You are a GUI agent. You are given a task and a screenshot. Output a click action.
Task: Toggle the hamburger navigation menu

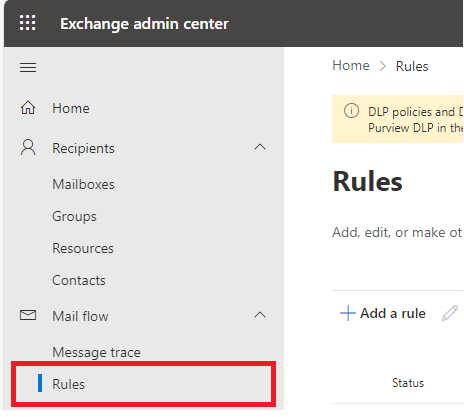(x=28, y=68)
